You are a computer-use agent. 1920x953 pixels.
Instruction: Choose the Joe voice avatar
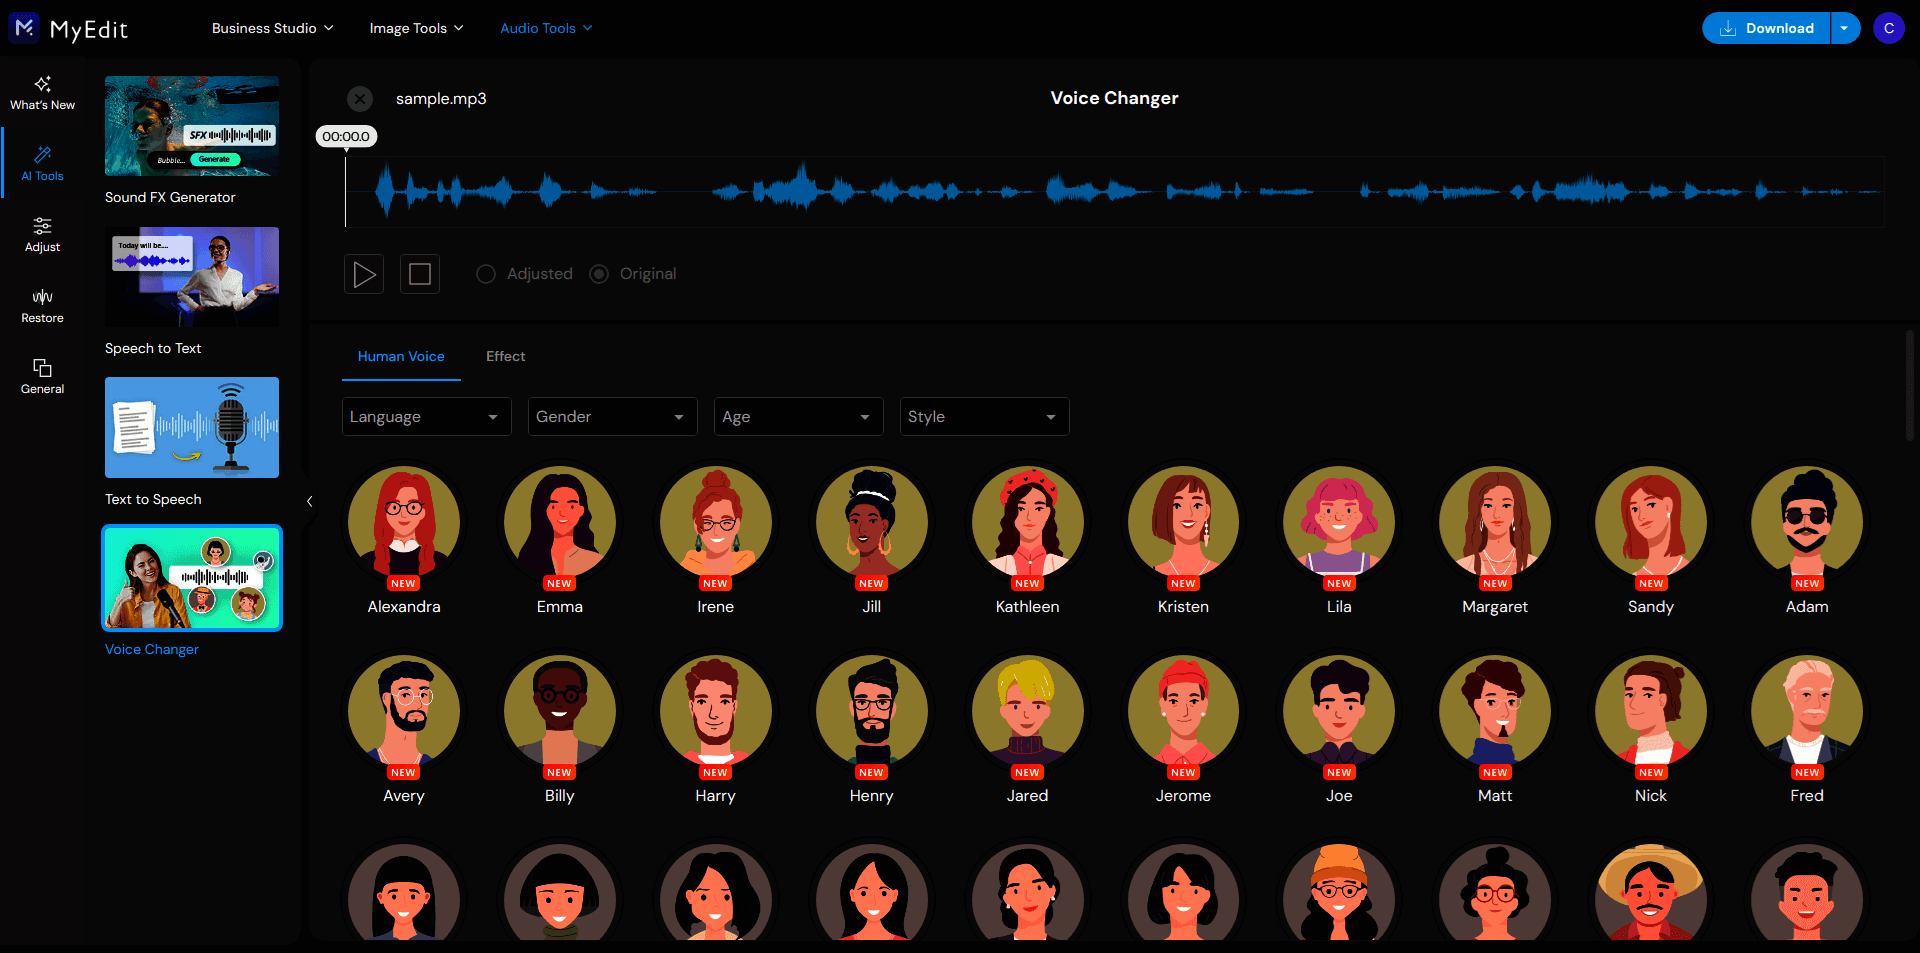pos(1339,711)
